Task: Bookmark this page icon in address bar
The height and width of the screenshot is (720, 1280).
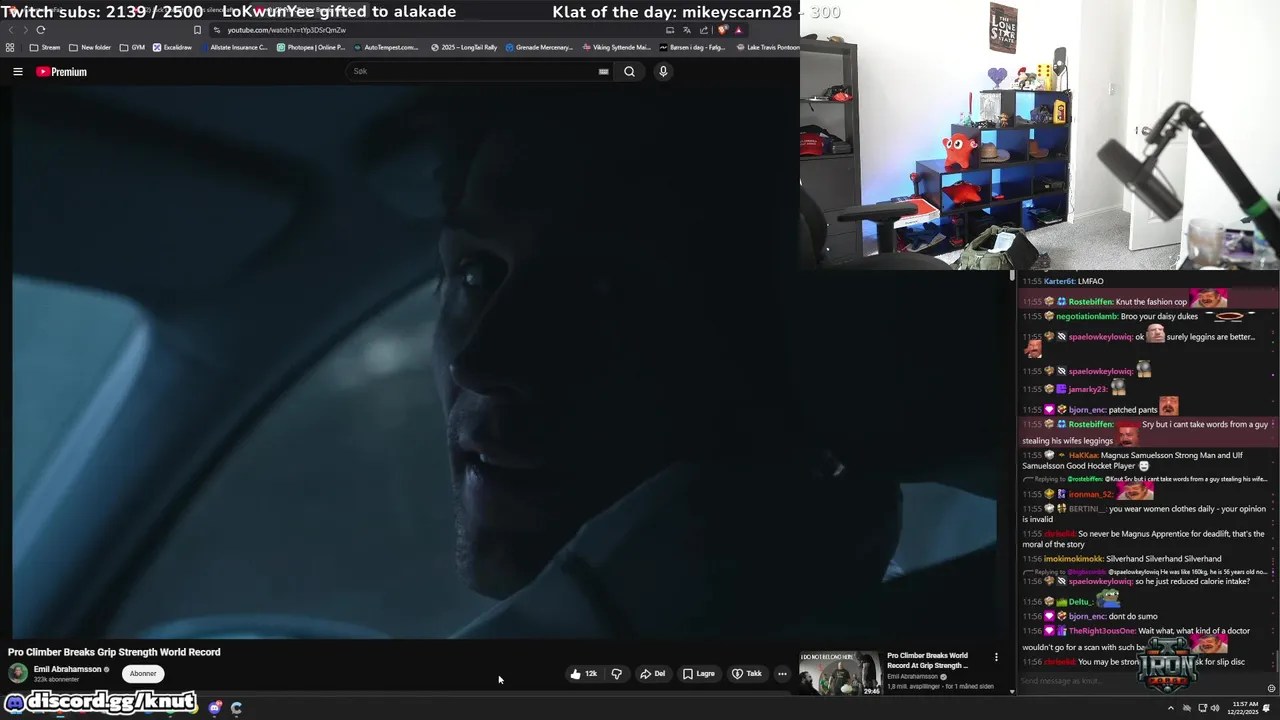Action: 197,30
